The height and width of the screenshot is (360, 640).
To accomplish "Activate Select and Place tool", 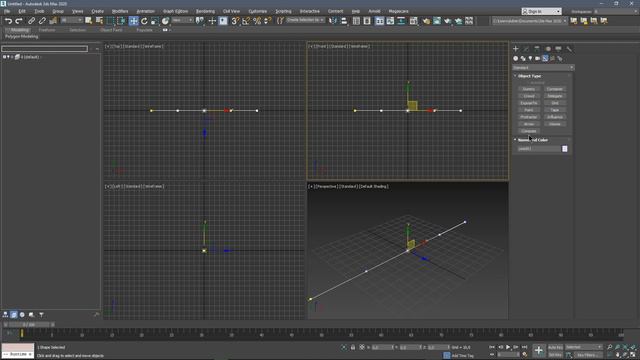I will 165,20.
